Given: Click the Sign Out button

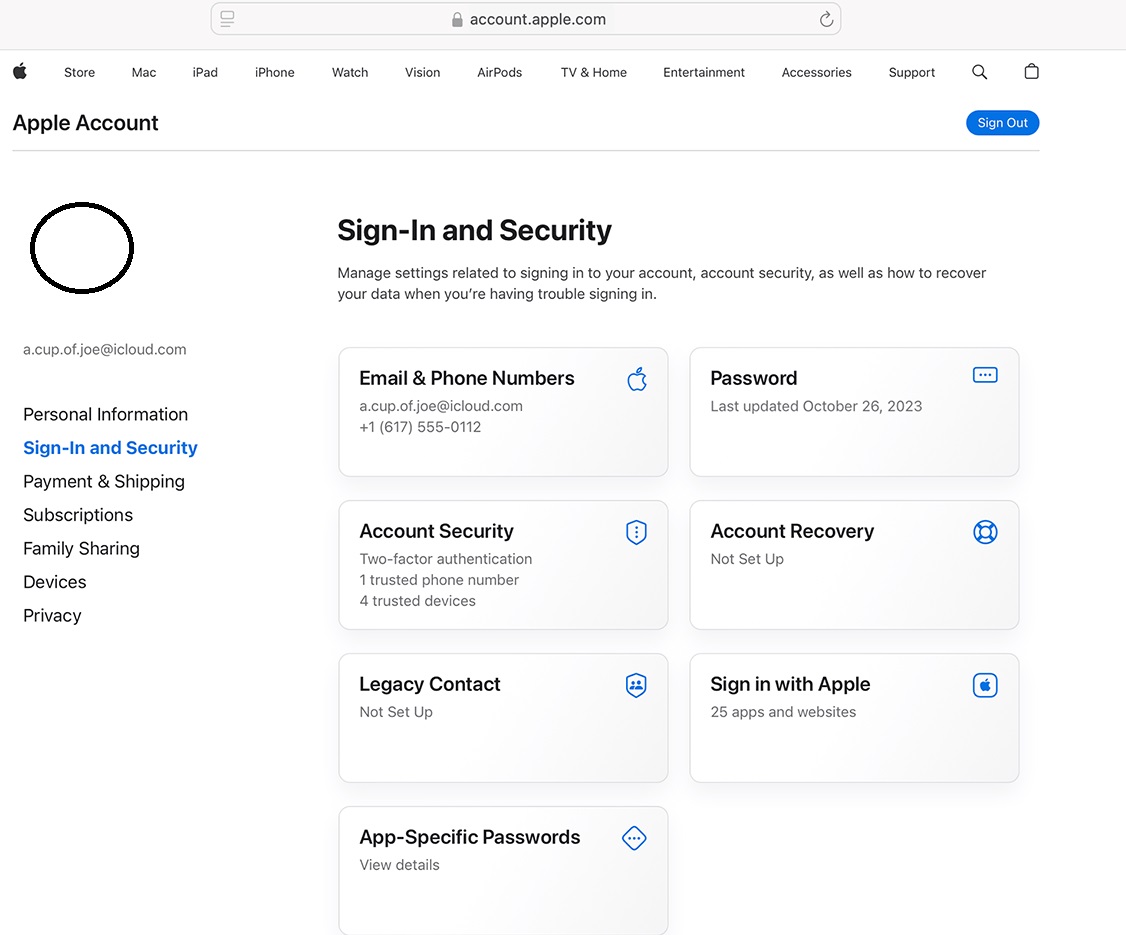Looking at the screenshot, I should tap(1002, 123).
